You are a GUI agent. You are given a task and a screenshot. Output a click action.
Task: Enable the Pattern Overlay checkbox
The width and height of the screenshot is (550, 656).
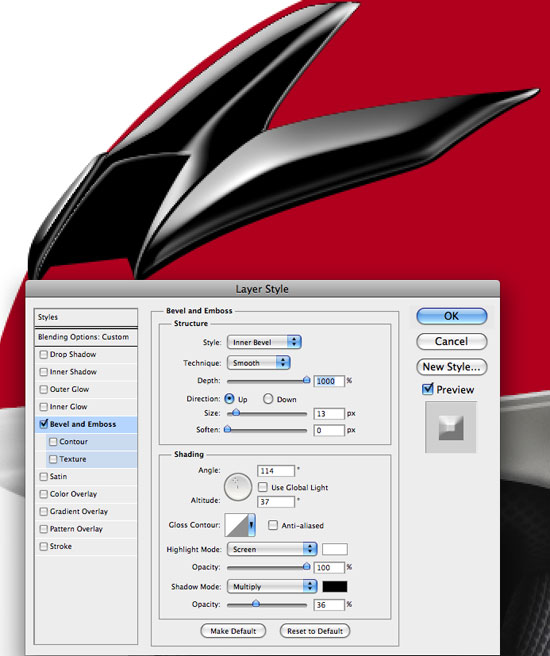tap(43, 529)
